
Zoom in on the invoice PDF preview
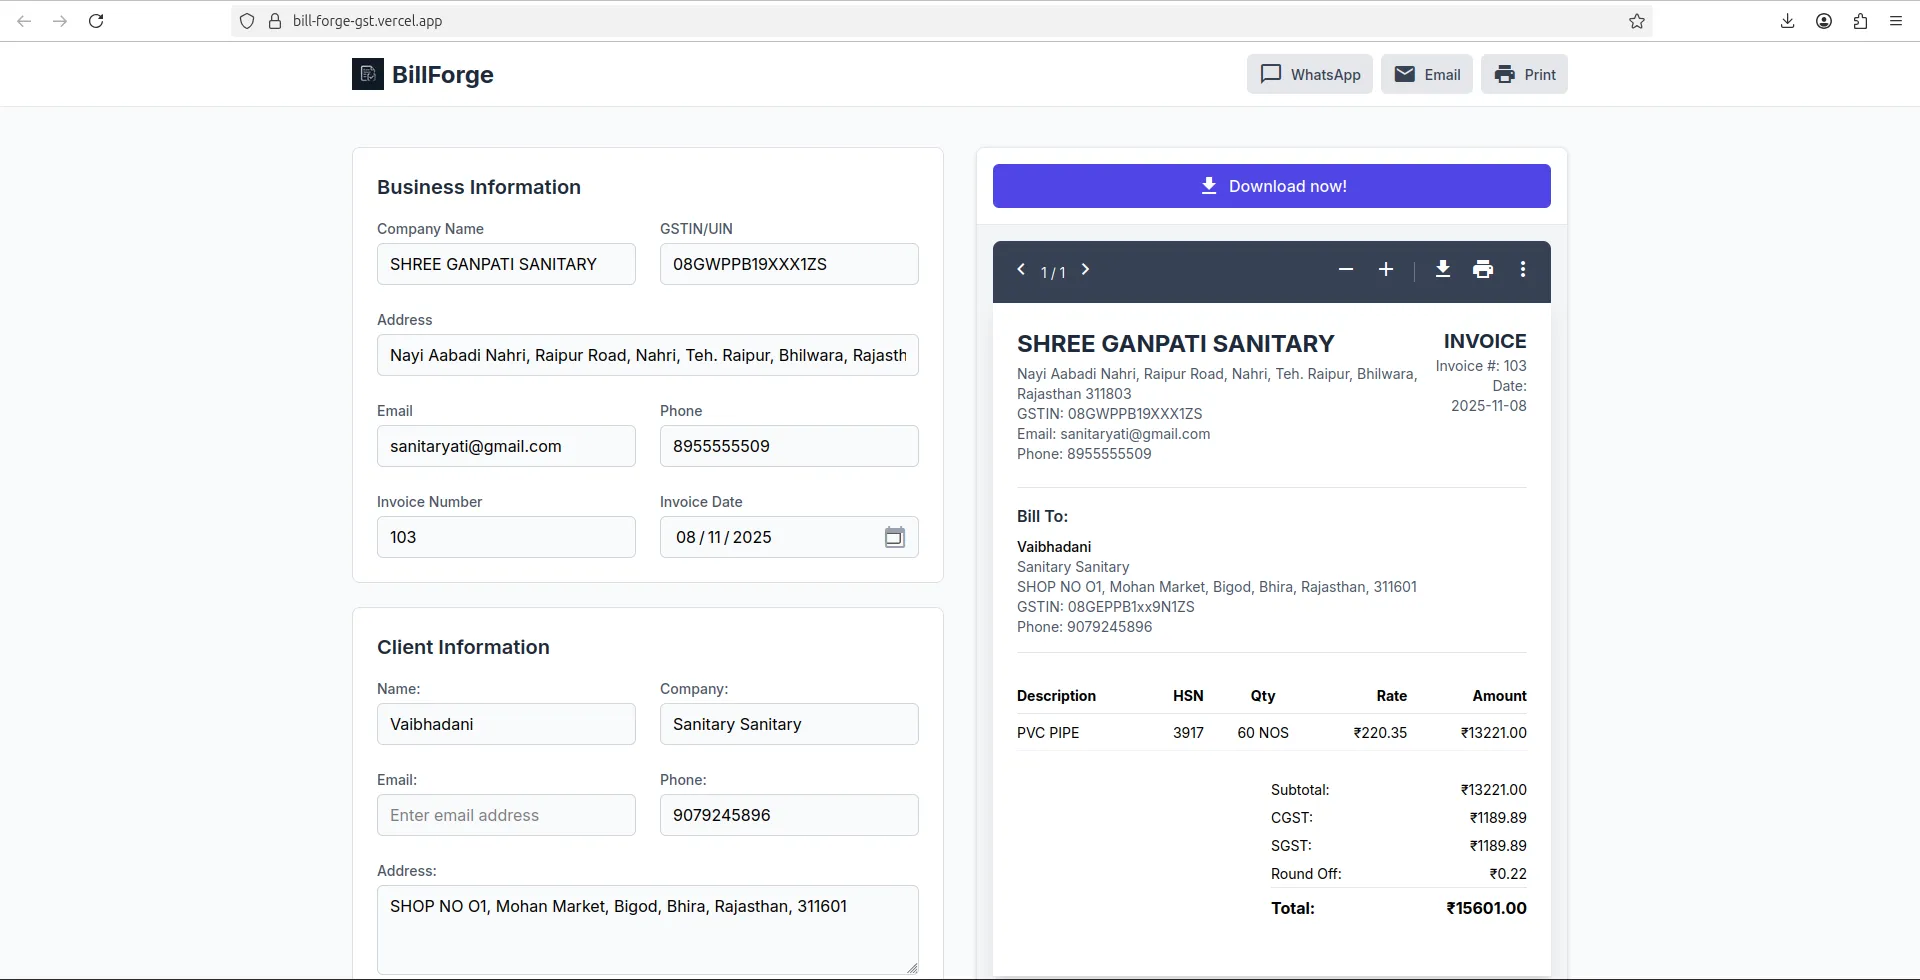[x=1386, y=270]
